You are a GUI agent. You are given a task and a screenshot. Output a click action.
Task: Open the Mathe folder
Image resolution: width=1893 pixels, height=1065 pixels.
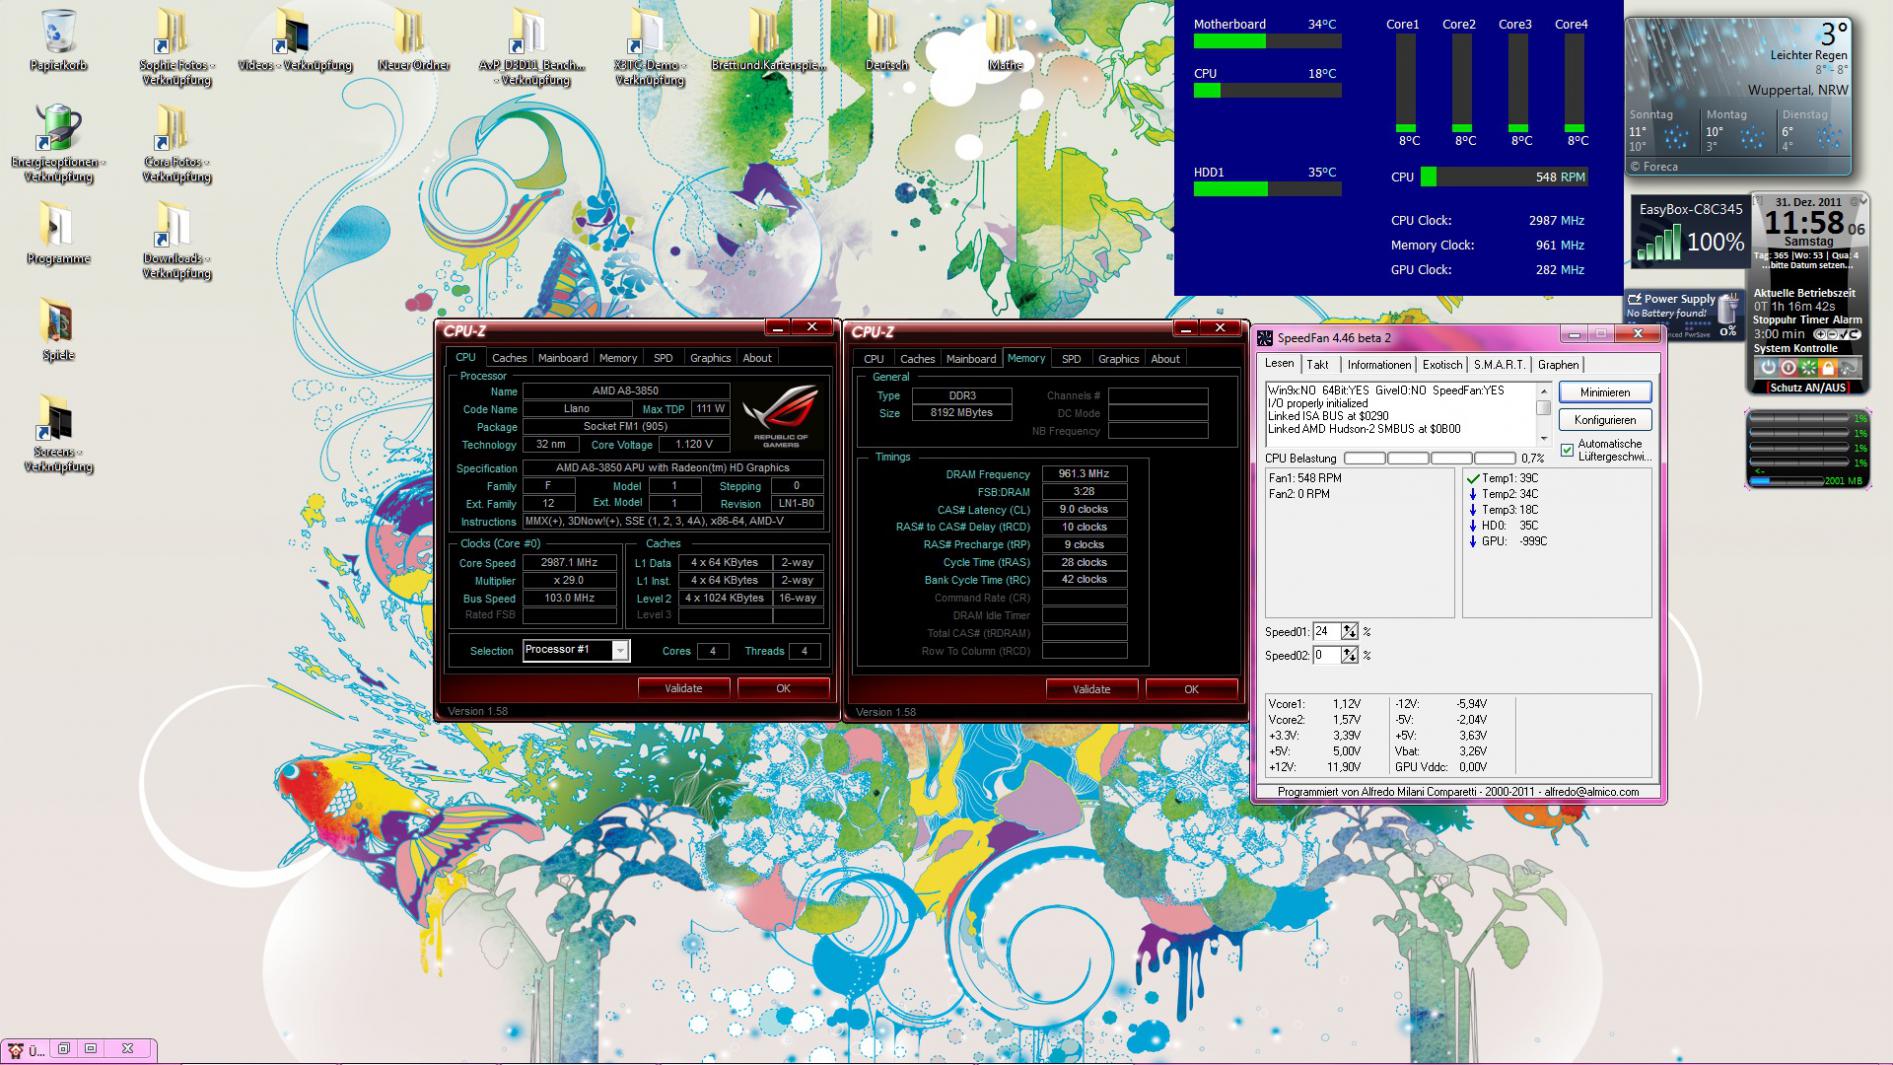pyautogui.click(x=1004, y=40)
